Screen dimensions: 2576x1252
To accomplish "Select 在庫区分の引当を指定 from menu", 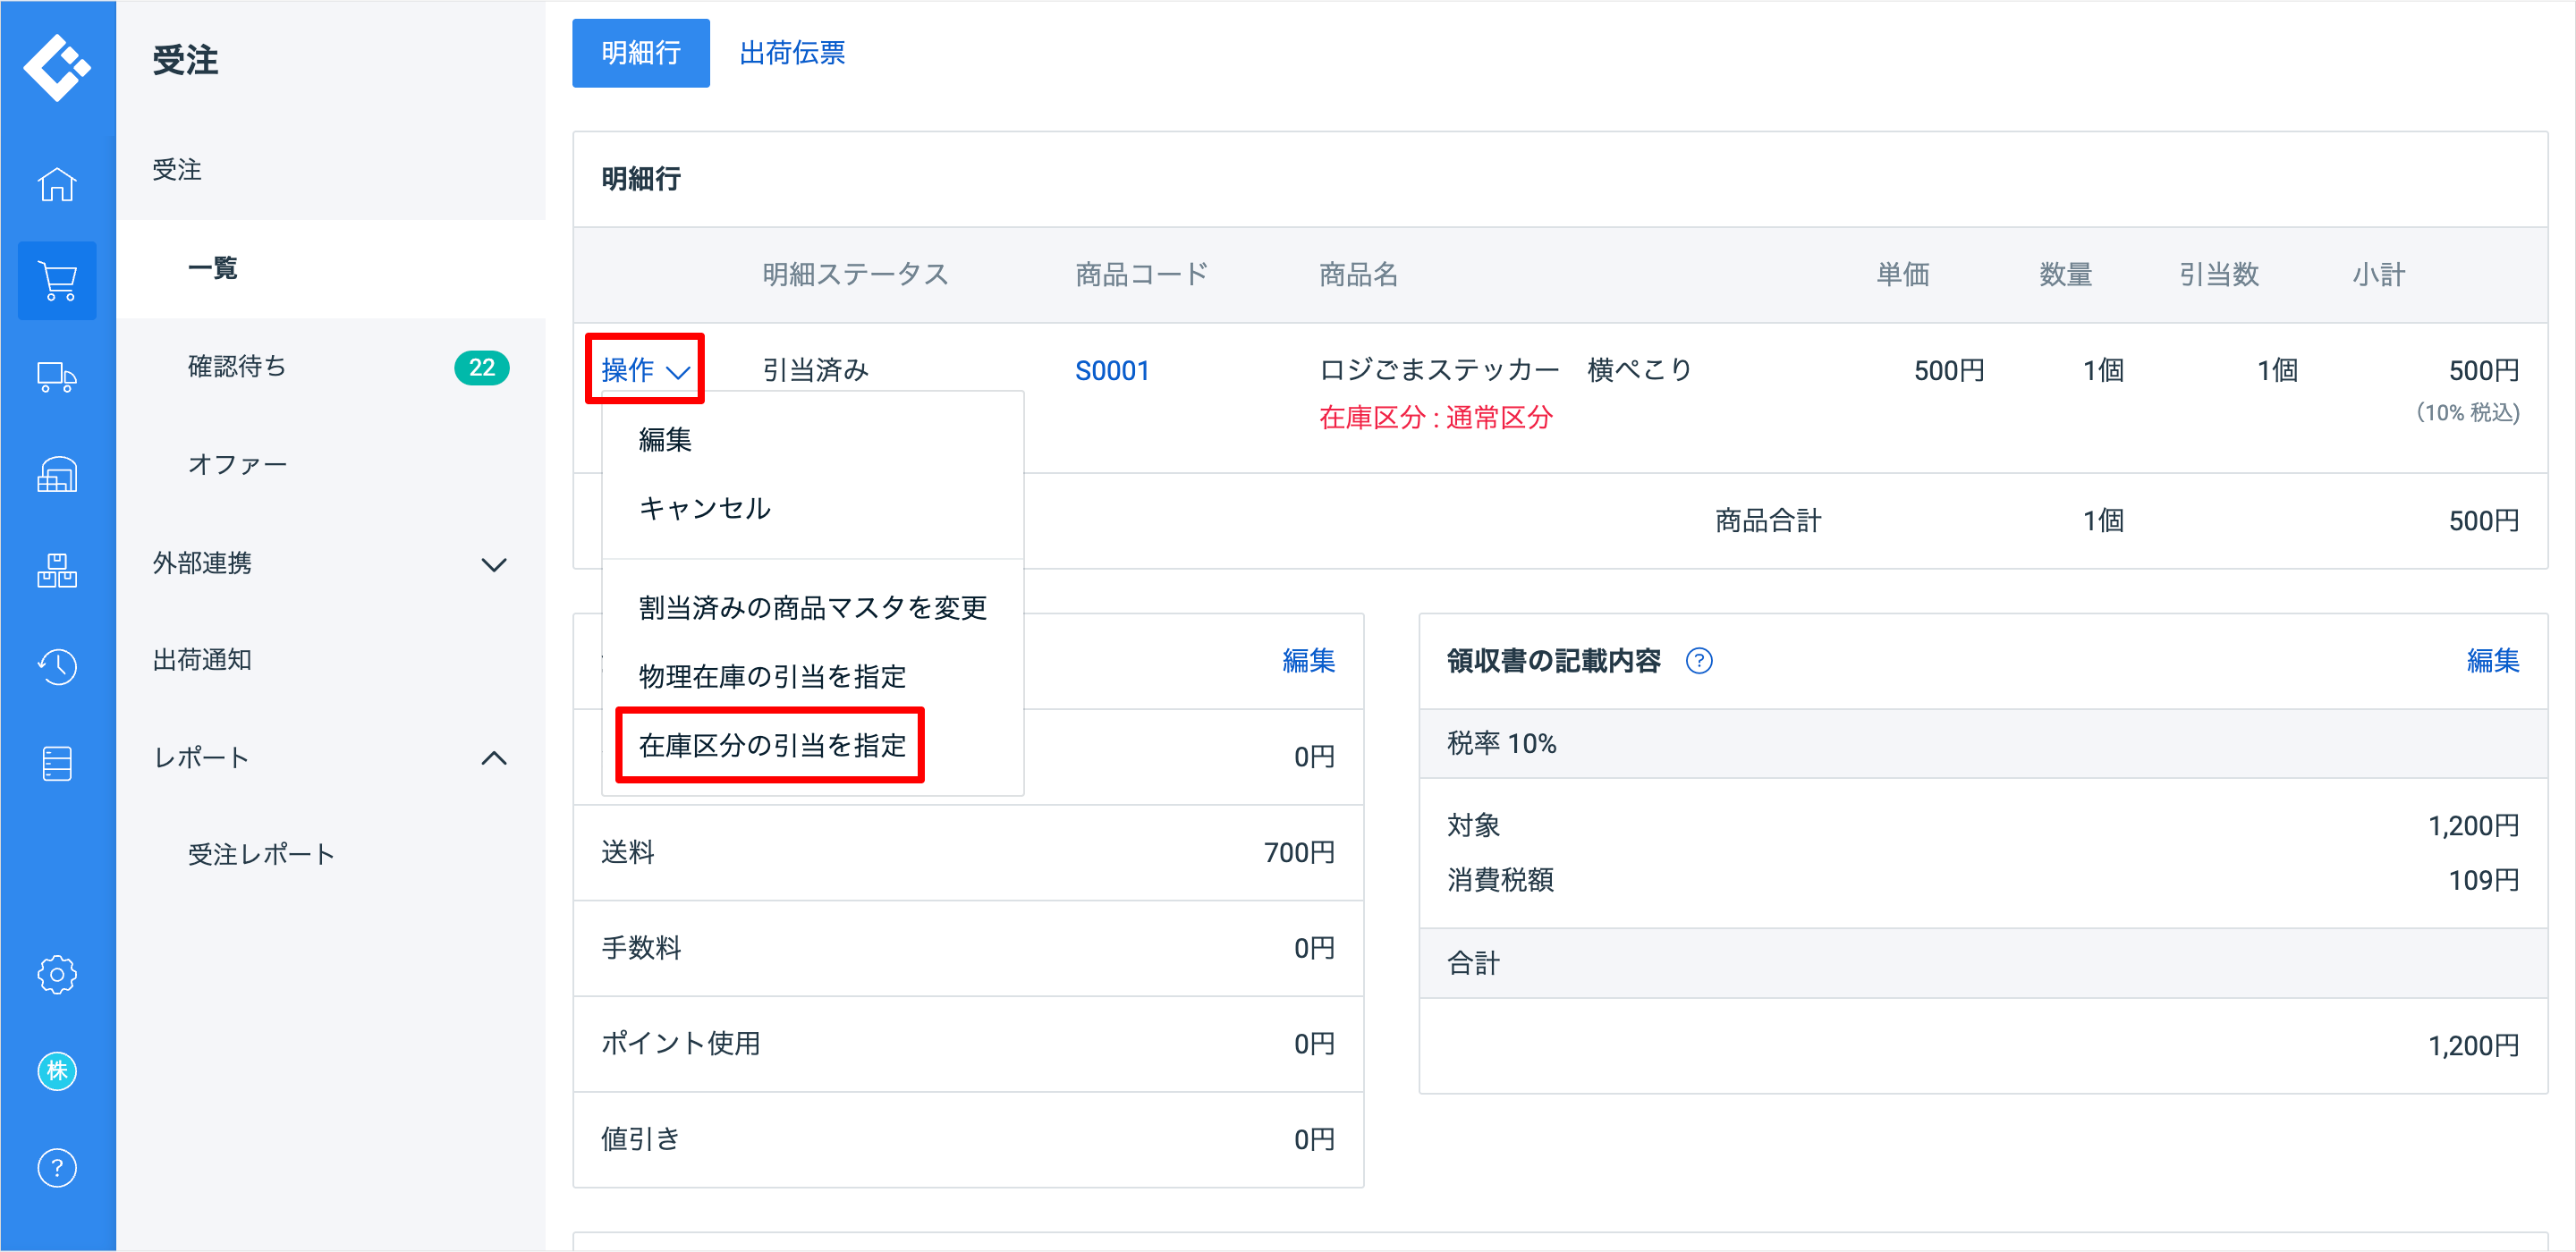I will pos(771,745).
